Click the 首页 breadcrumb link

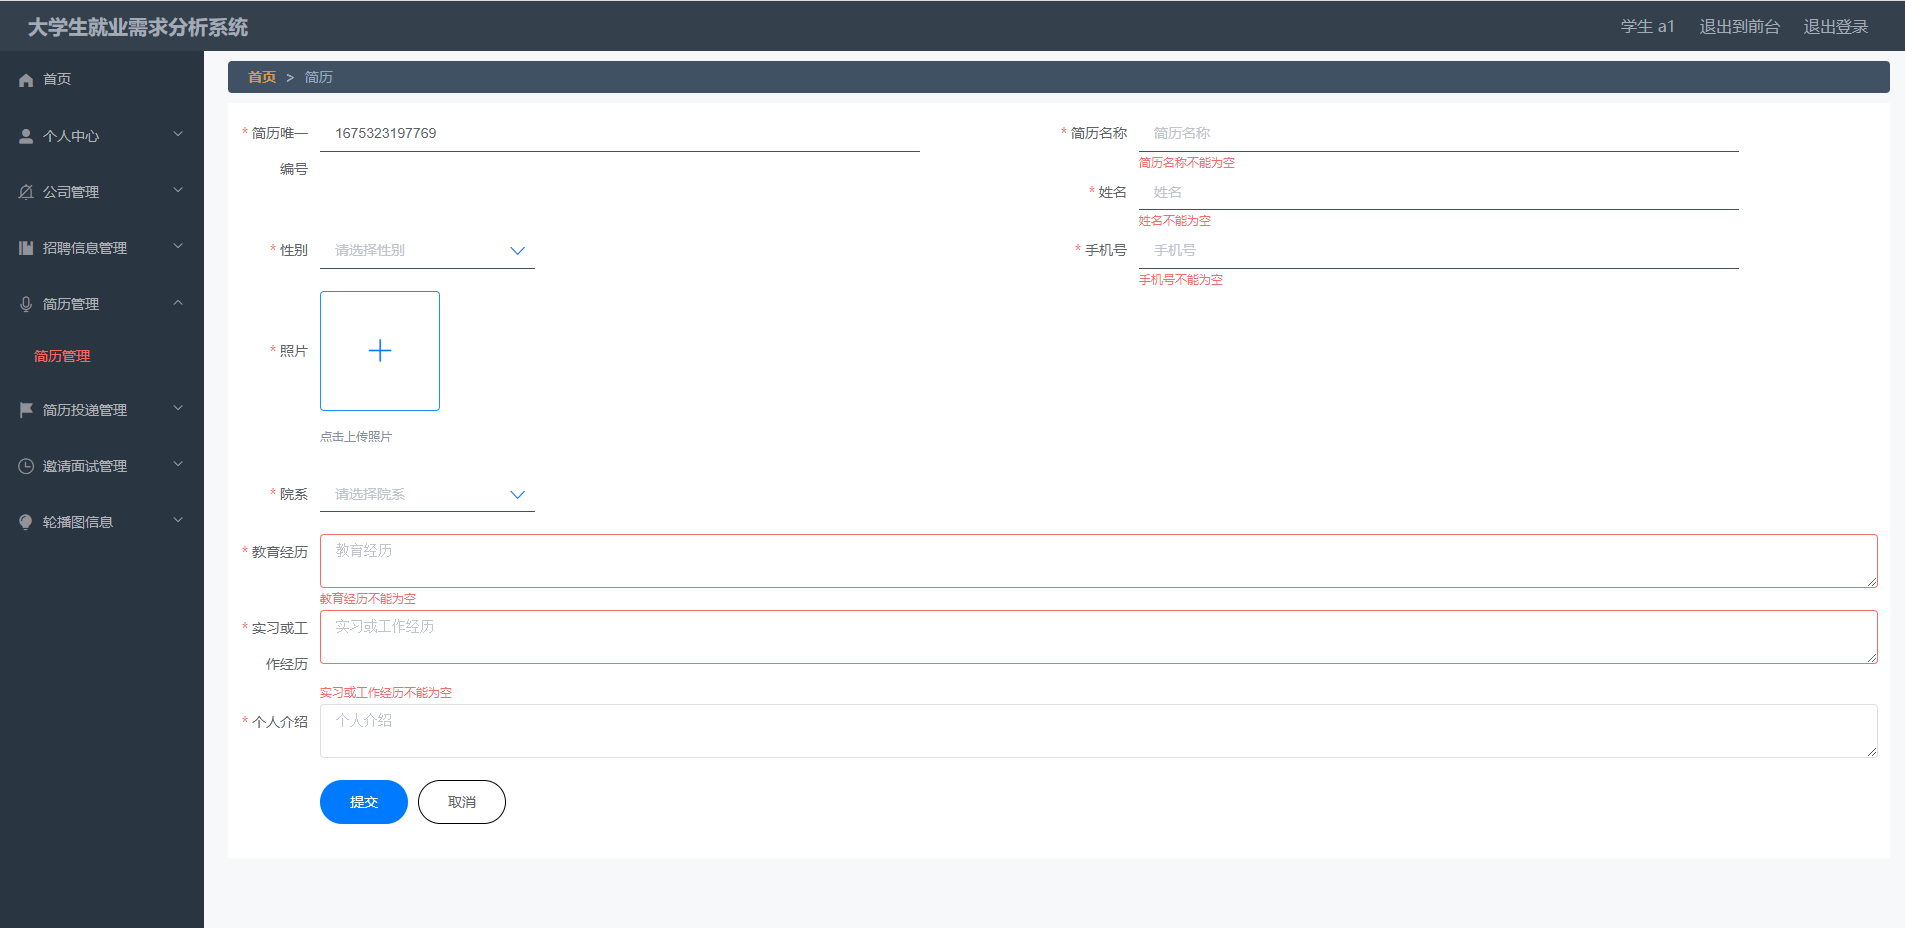coord(262,77)
